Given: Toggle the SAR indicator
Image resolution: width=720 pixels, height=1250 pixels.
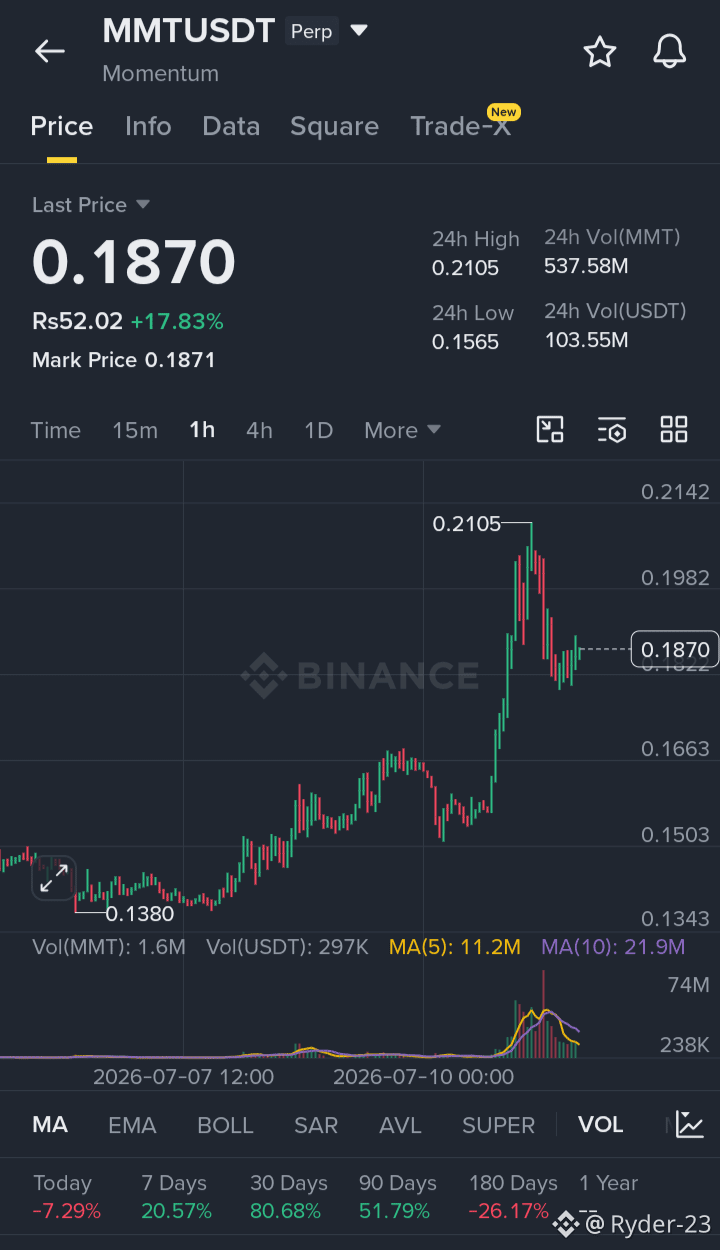Looking at the screenshot, I should [316, 1125].
